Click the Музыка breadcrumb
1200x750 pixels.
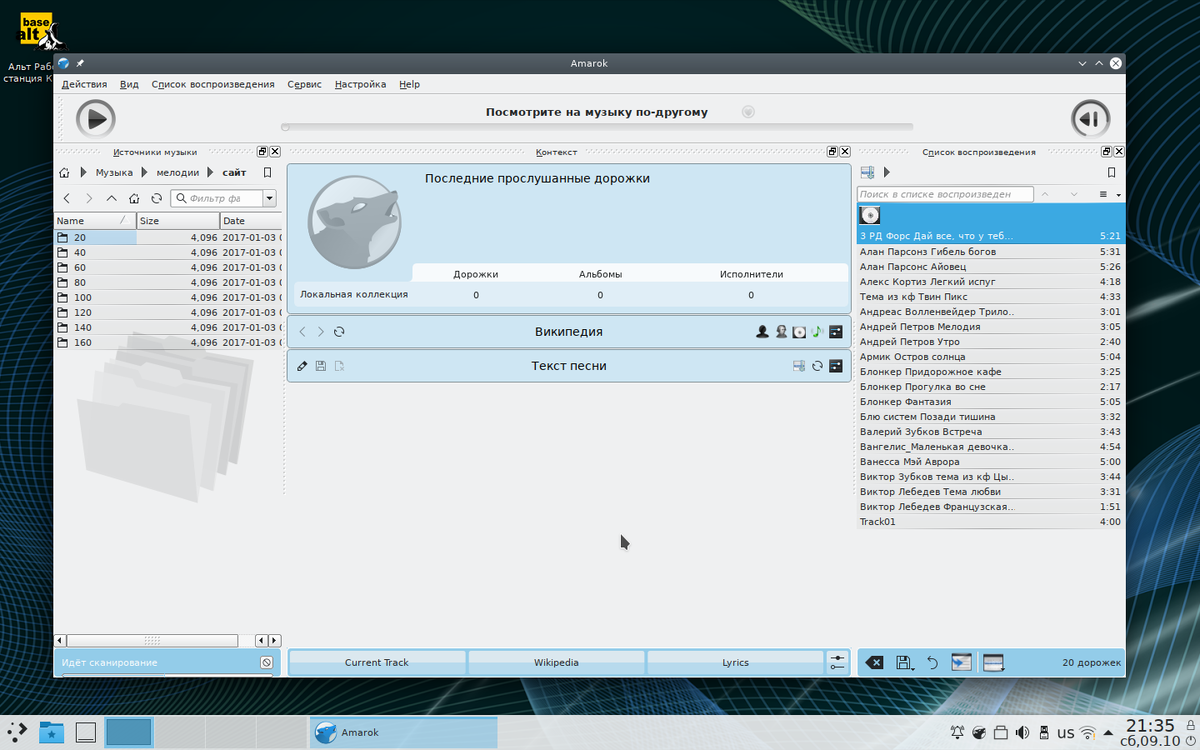[x=114, y=172]
